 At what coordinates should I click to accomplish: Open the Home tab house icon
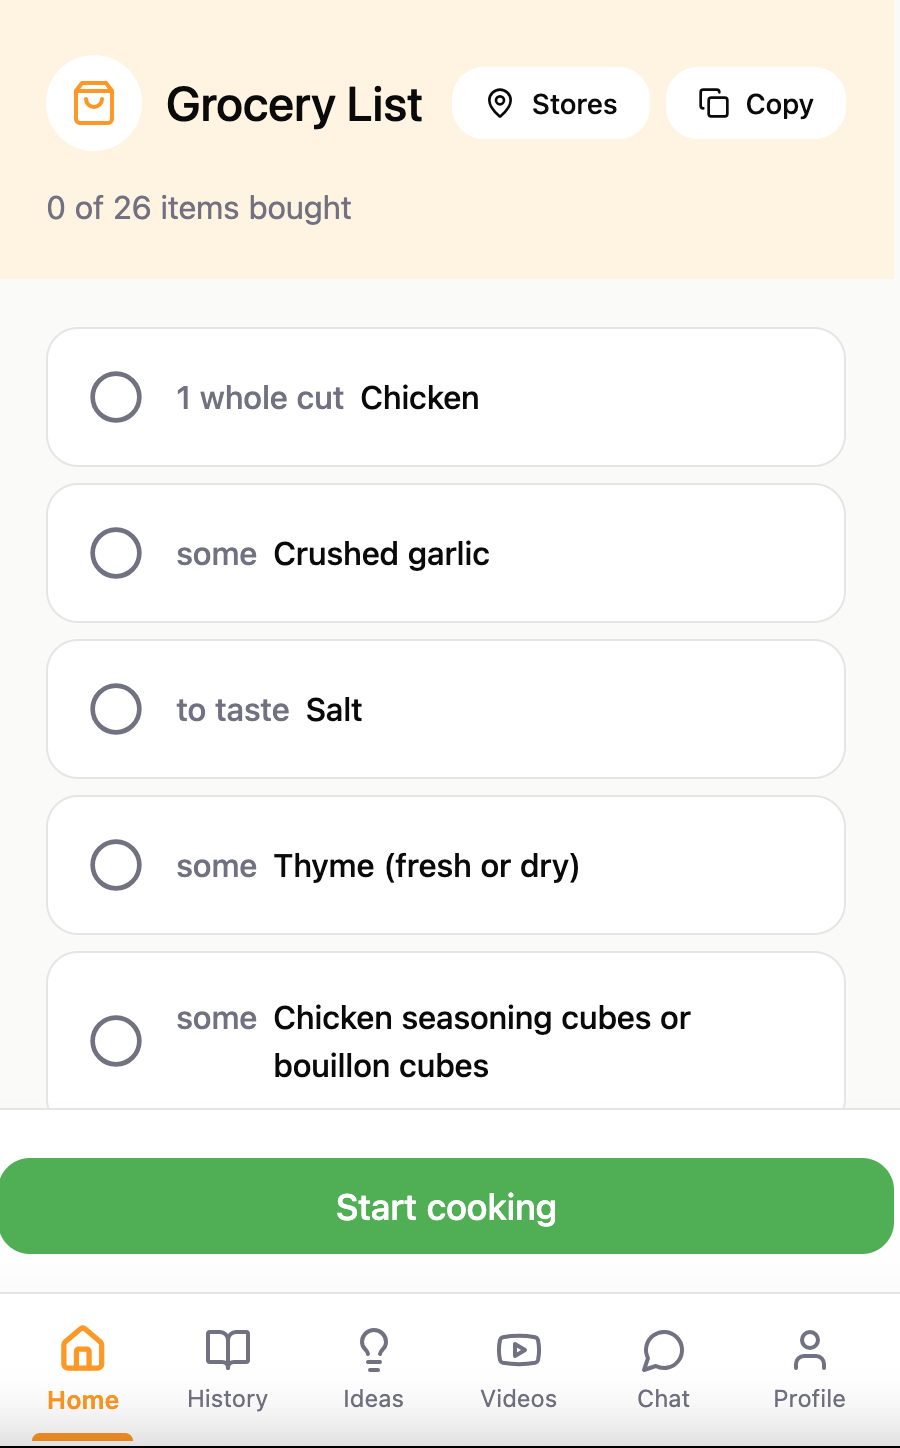click(83, 1348)
